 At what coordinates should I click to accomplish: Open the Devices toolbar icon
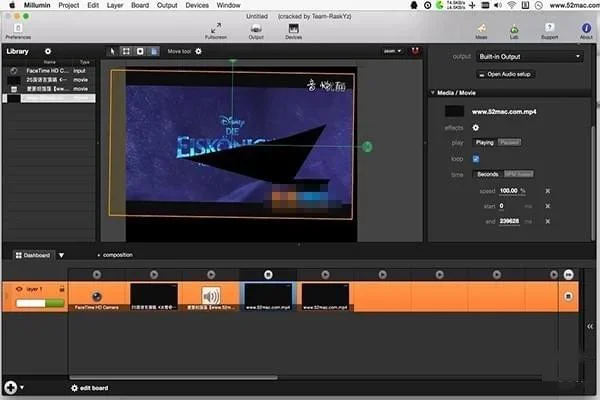[x=293, y=31]
